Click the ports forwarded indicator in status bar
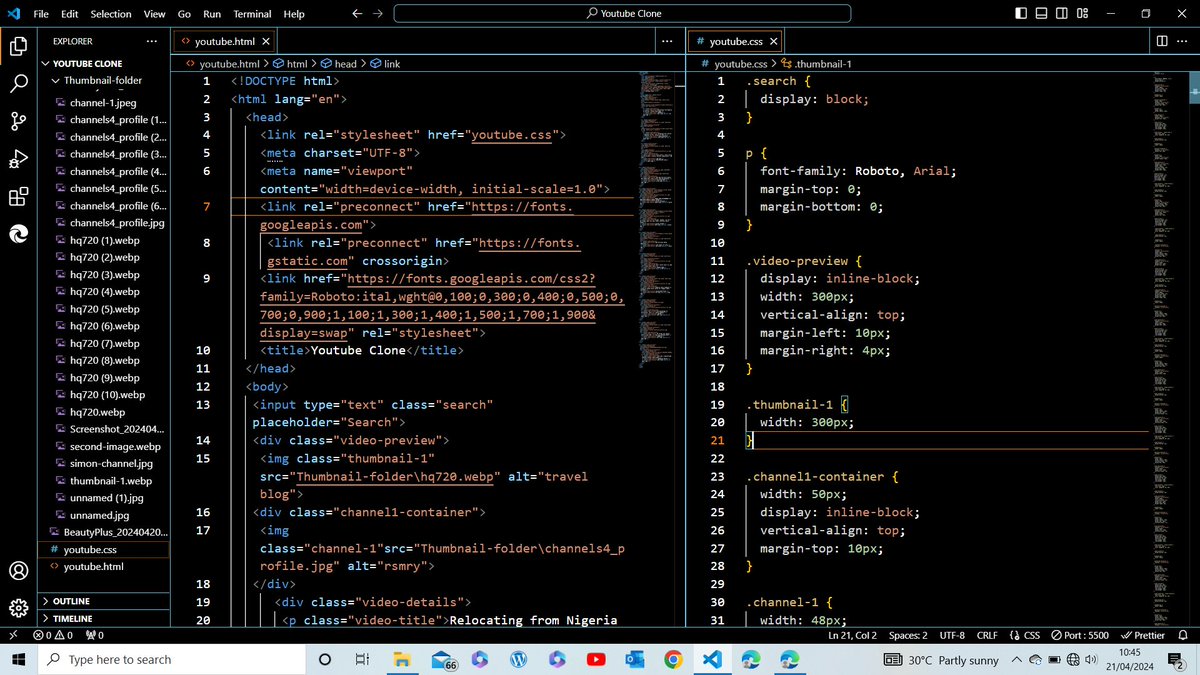1200x675 pixels. click(x=97, y=635)
